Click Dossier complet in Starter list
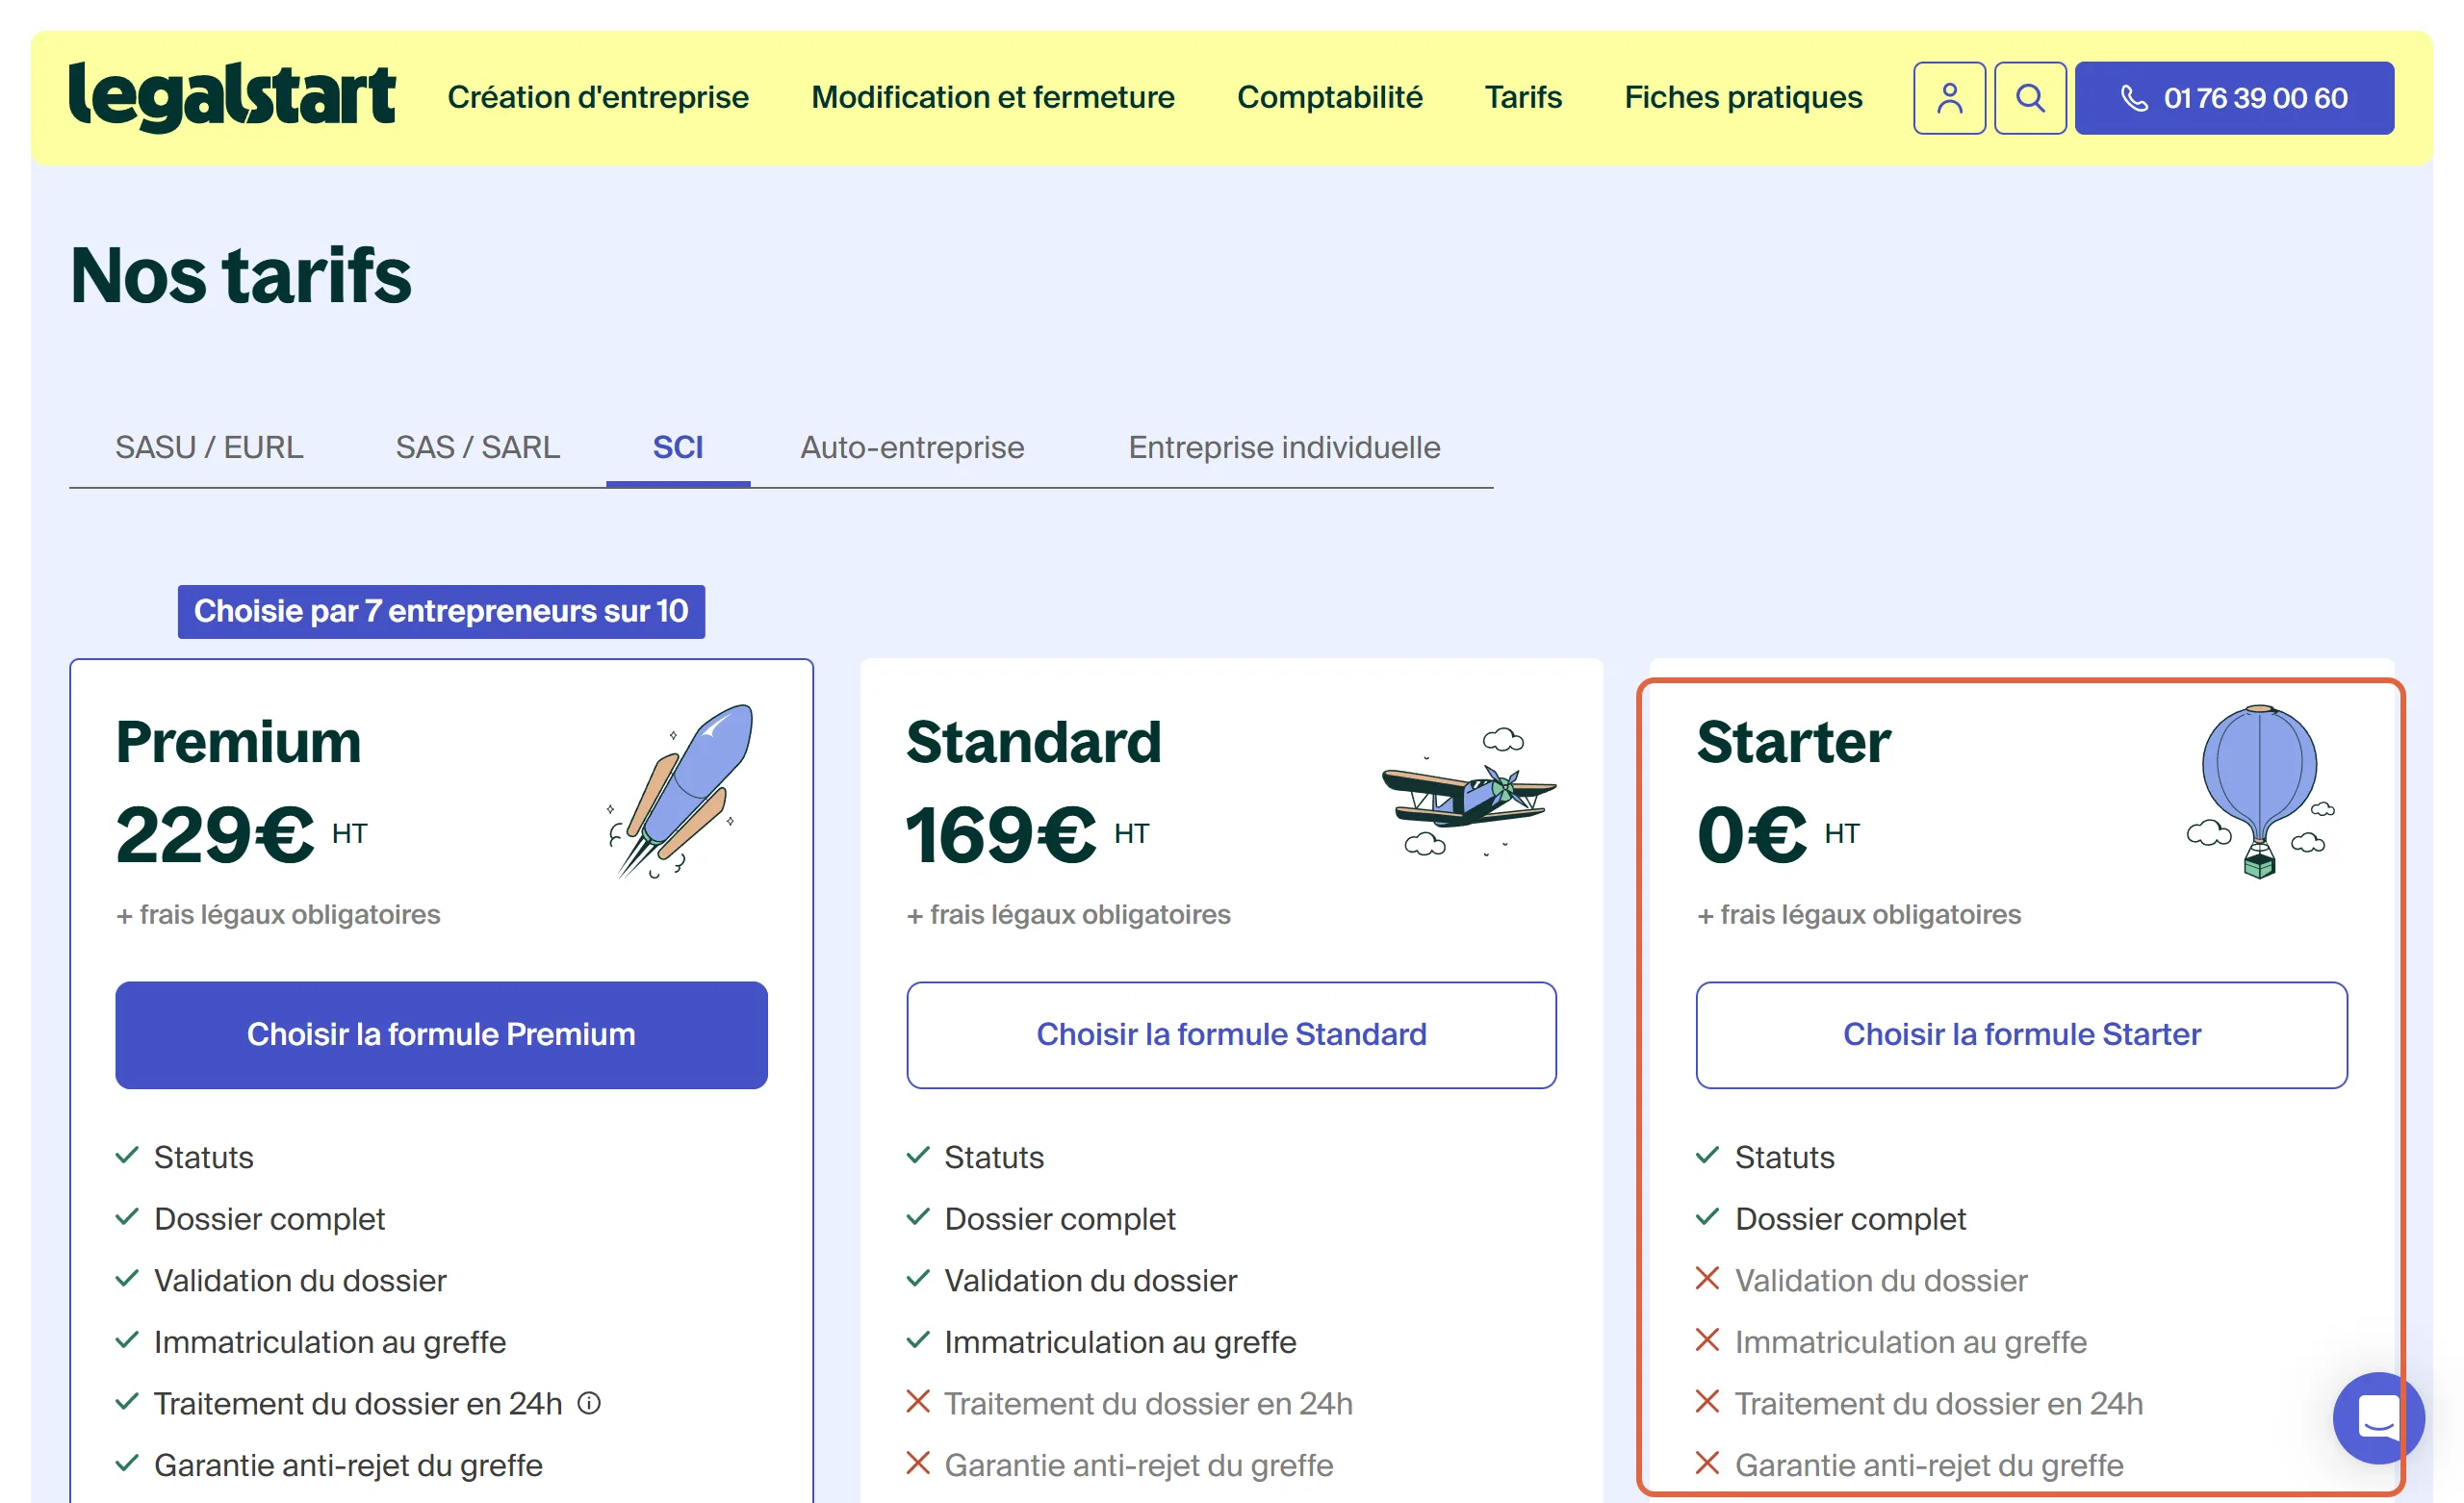This screenshot has height=1503, width=2464. point(1850,1219)
